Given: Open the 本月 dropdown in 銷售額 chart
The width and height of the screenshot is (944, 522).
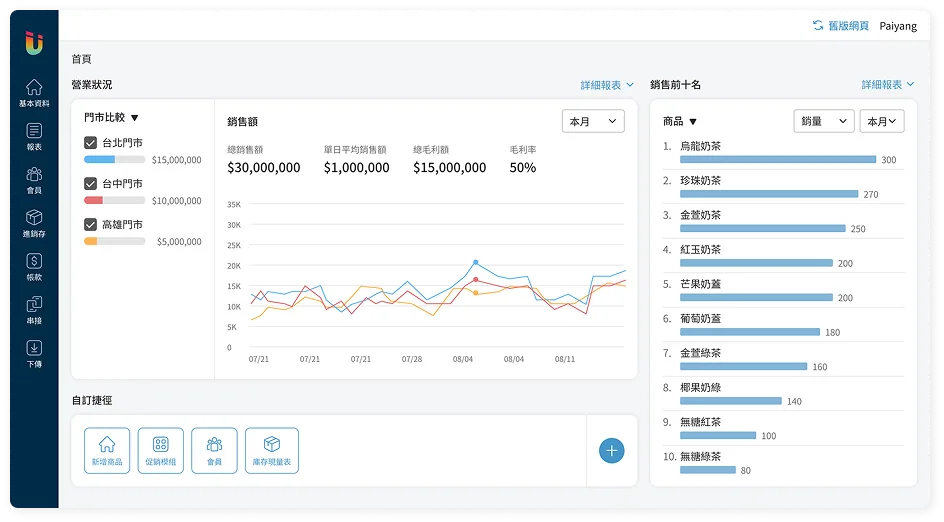Looking at the screenshot, I should point(594,122).
